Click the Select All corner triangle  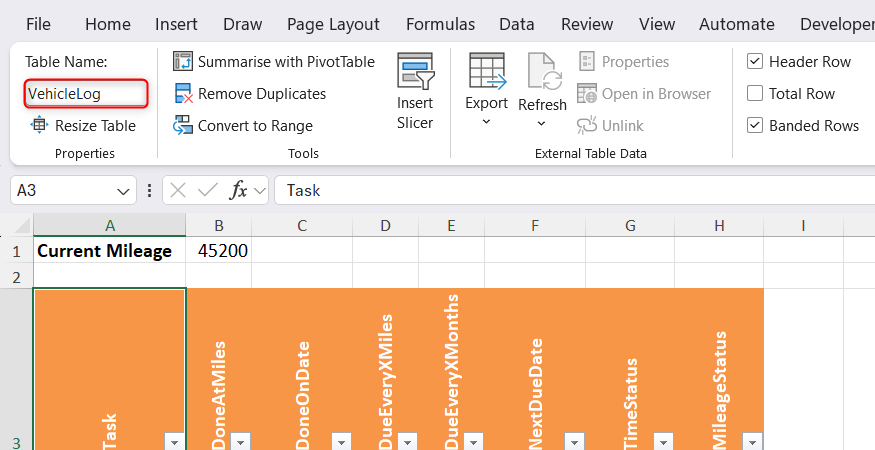click(21, 226)
